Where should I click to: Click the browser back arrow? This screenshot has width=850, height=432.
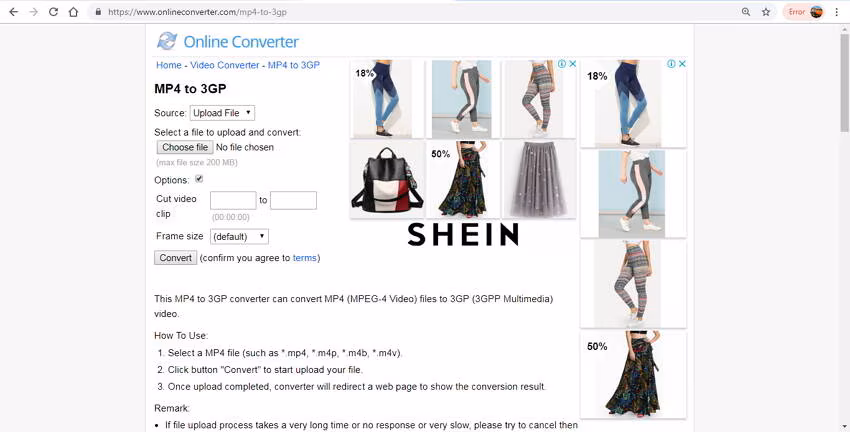click(x=14, y=11)
